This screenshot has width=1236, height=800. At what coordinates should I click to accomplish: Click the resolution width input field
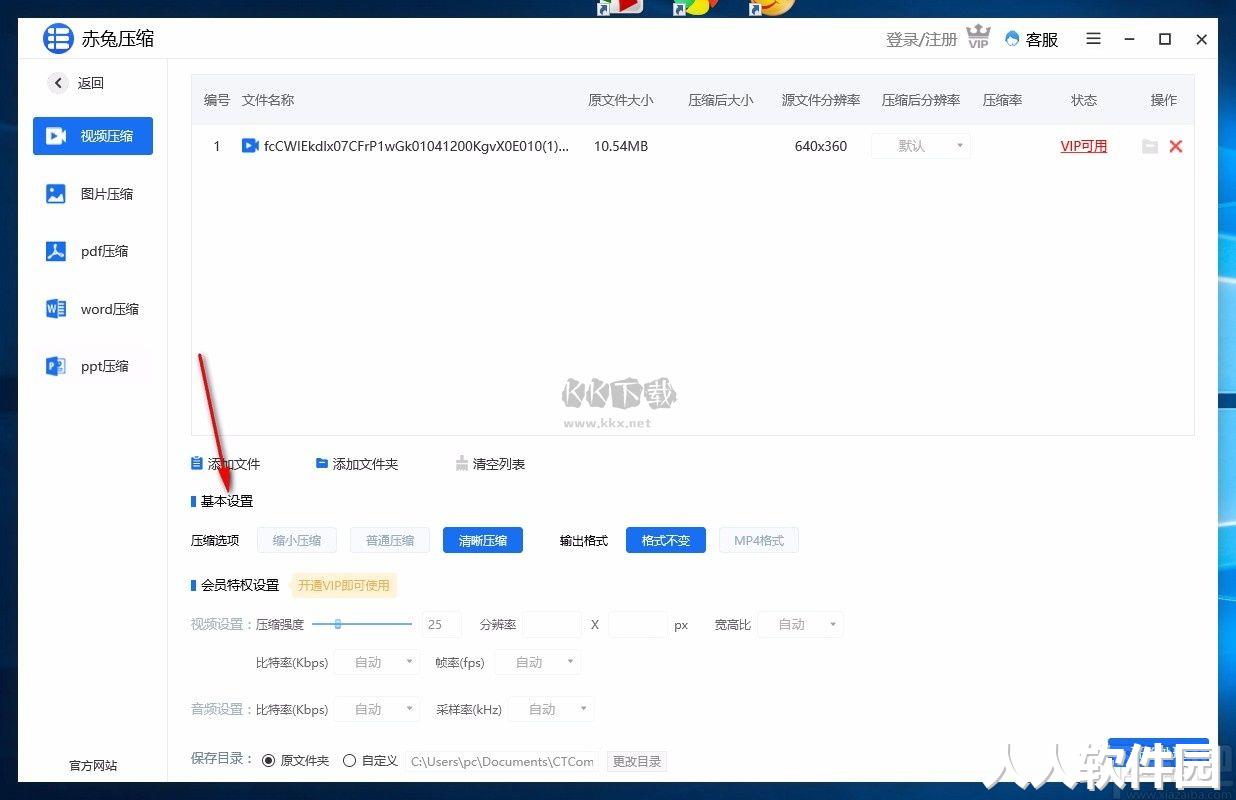pos(552,624)
